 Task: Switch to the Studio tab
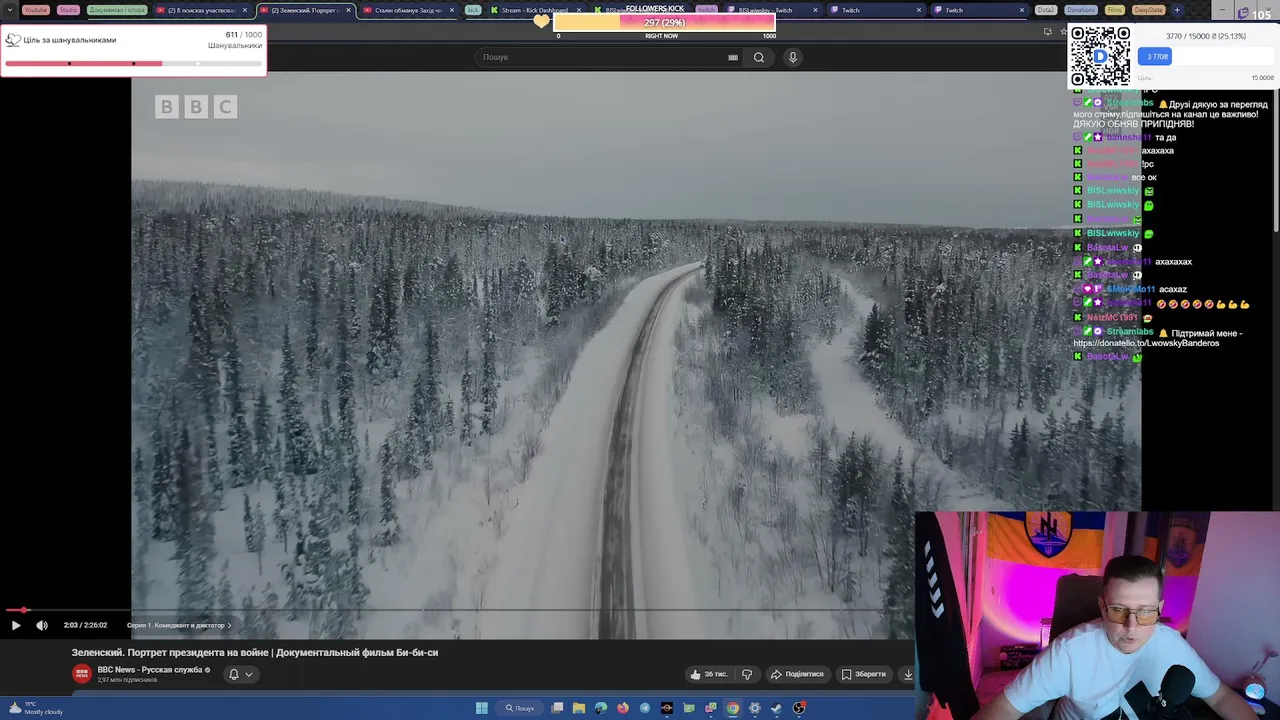point(68,10)
